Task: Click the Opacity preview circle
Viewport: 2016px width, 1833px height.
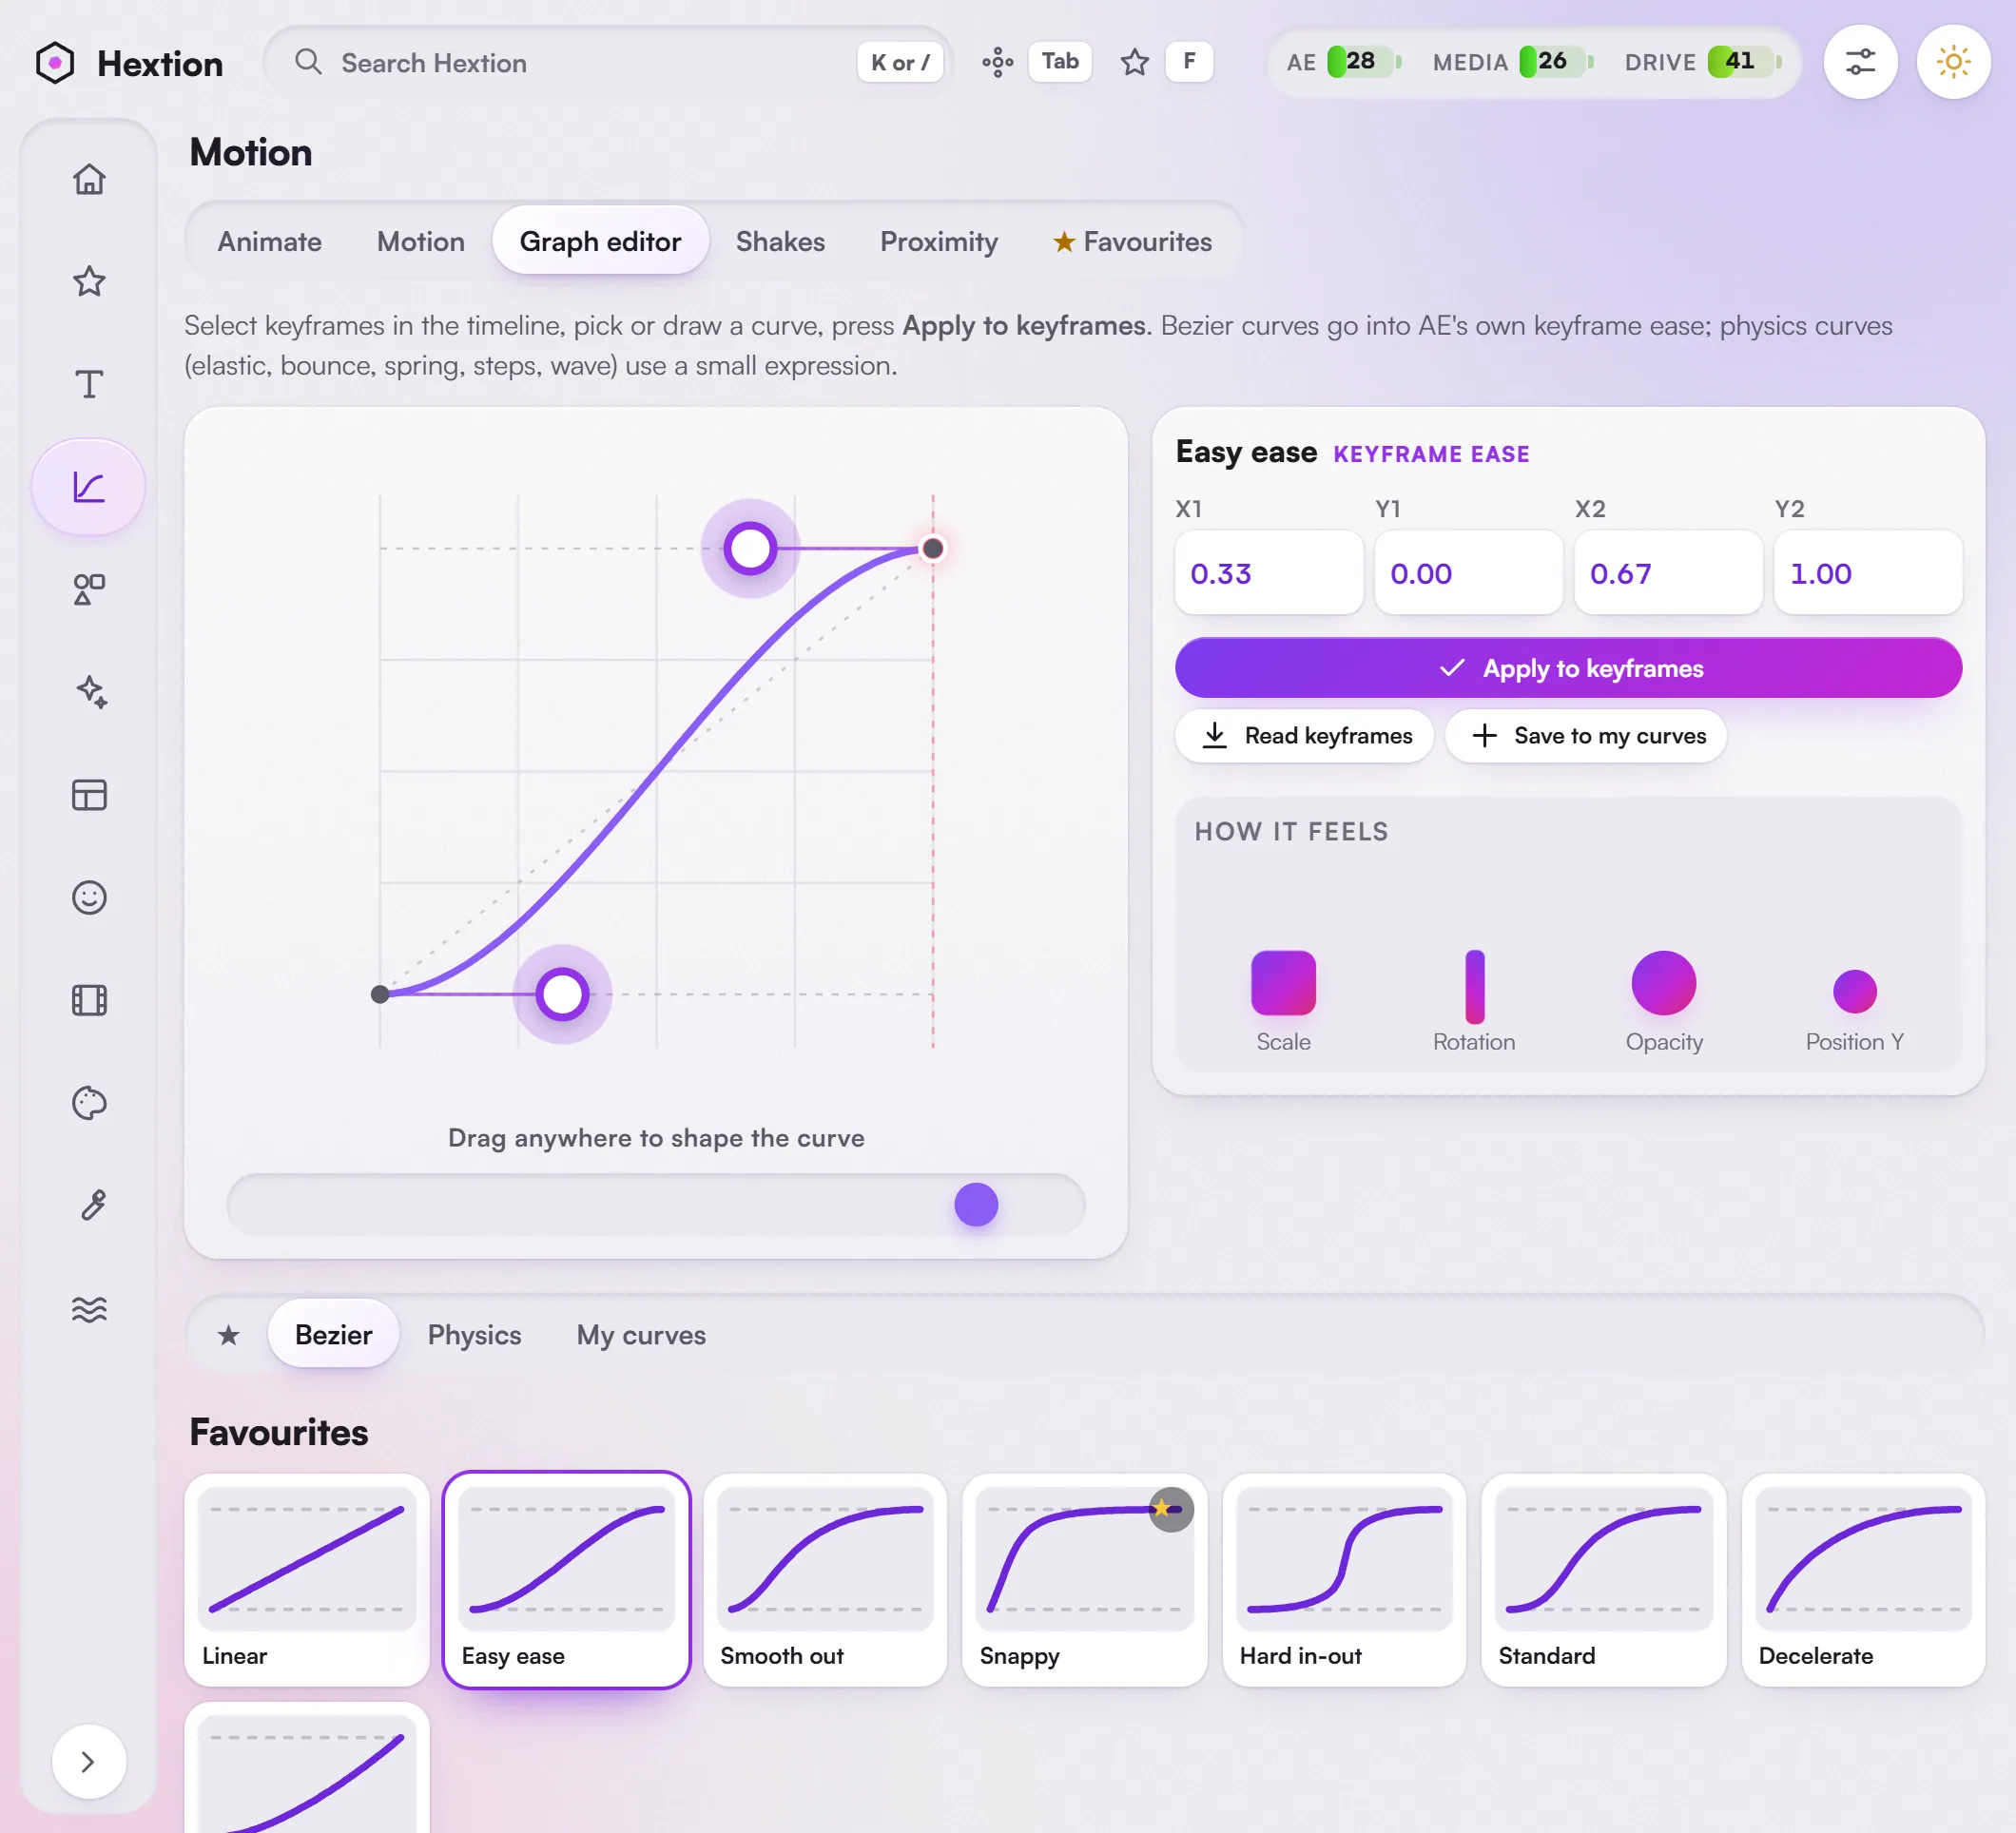Action: (x=1664, y=983)
